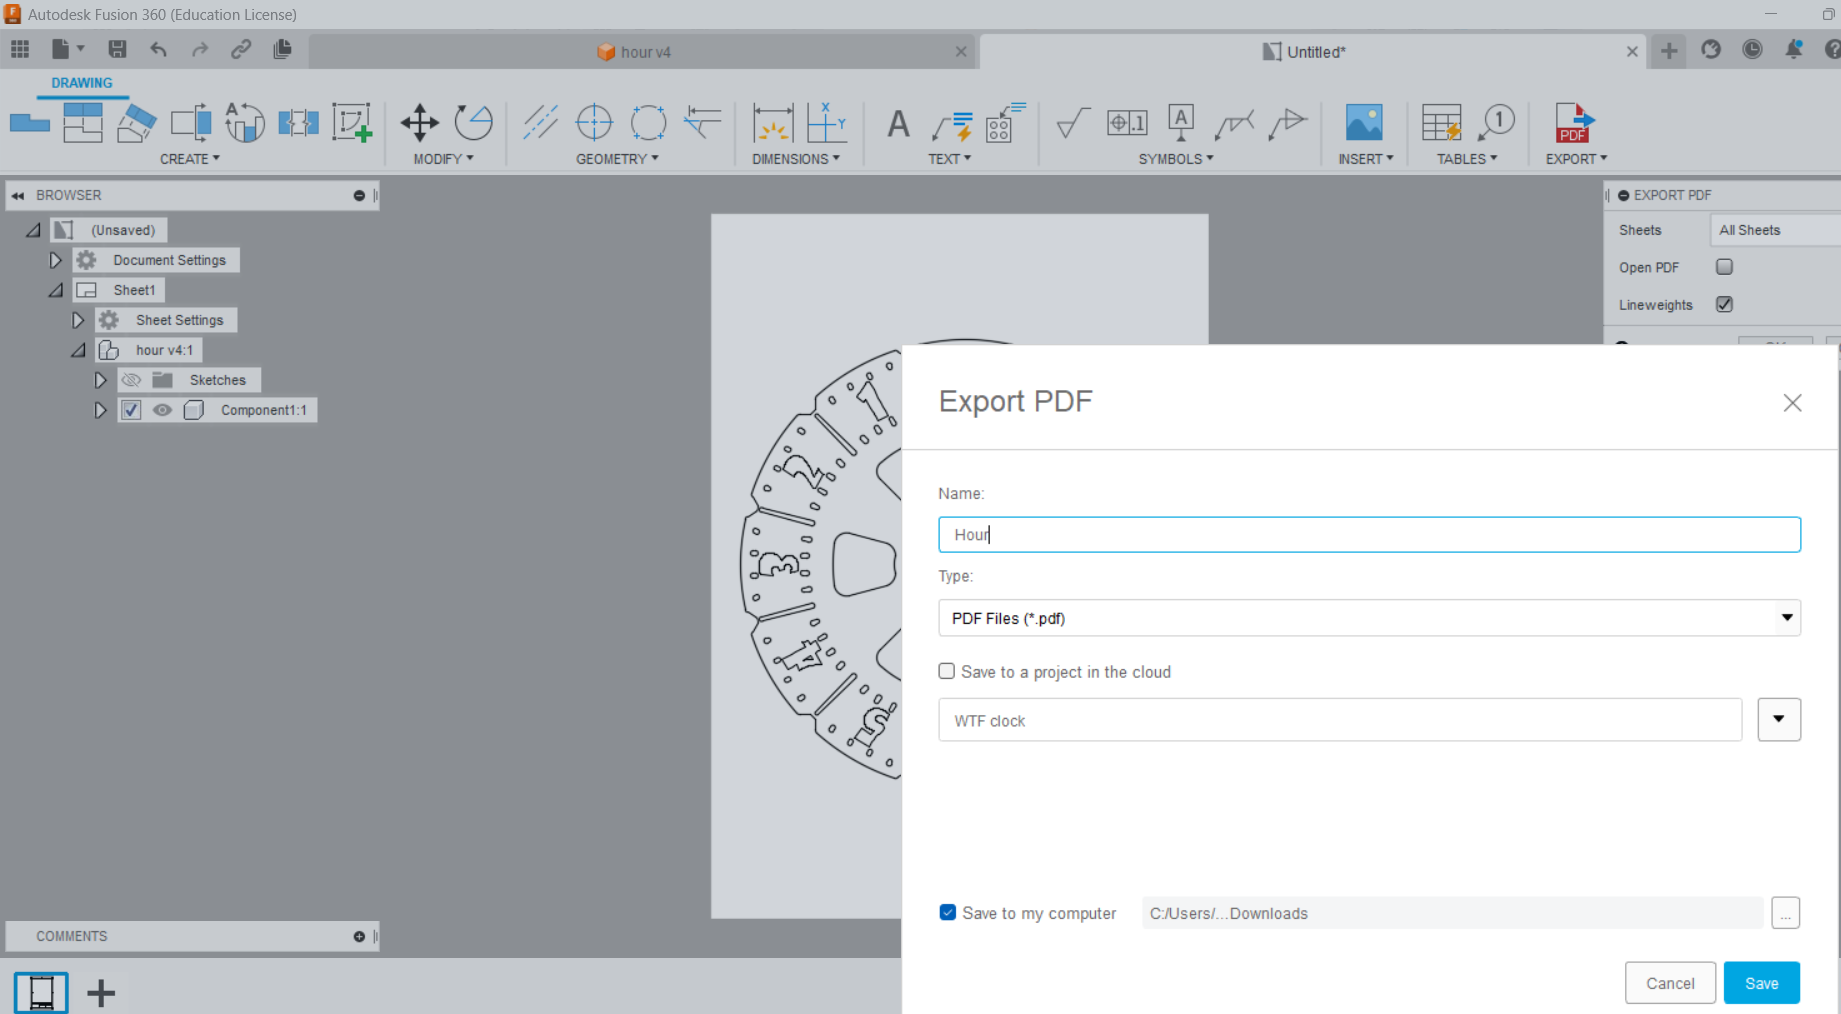1841x1014 pixels.
Task: Select the Move tool under Modify
Action: 419,122
